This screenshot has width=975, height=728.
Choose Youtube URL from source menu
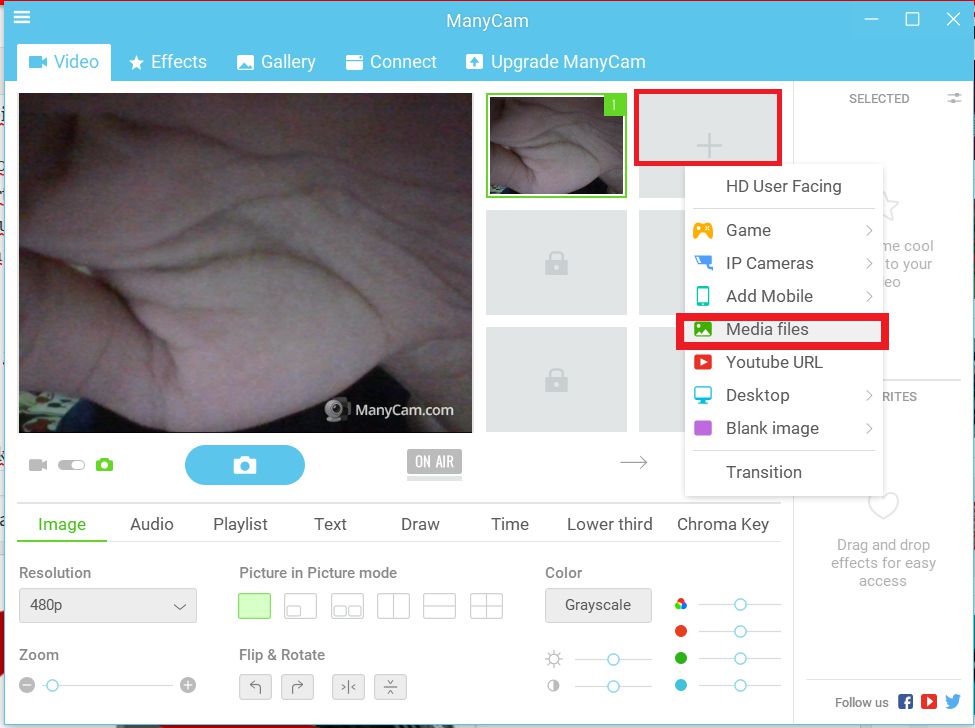tap(783, 362)
